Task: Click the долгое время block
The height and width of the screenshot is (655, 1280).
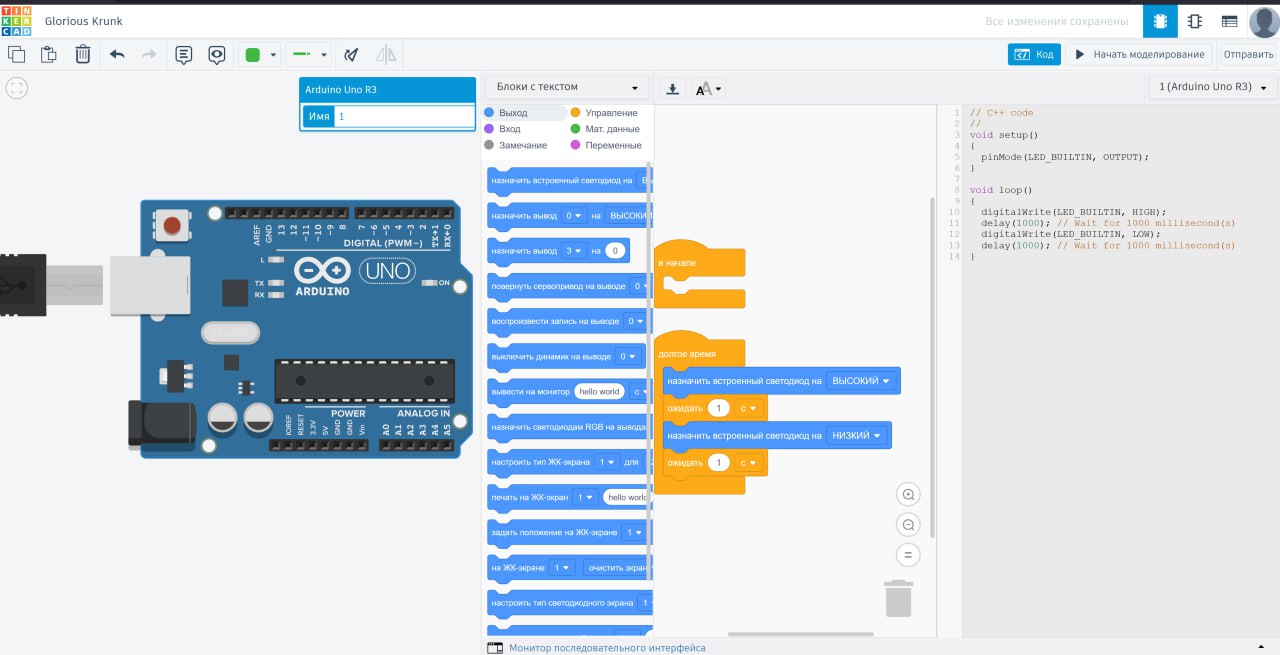Action: coord(699,352)
